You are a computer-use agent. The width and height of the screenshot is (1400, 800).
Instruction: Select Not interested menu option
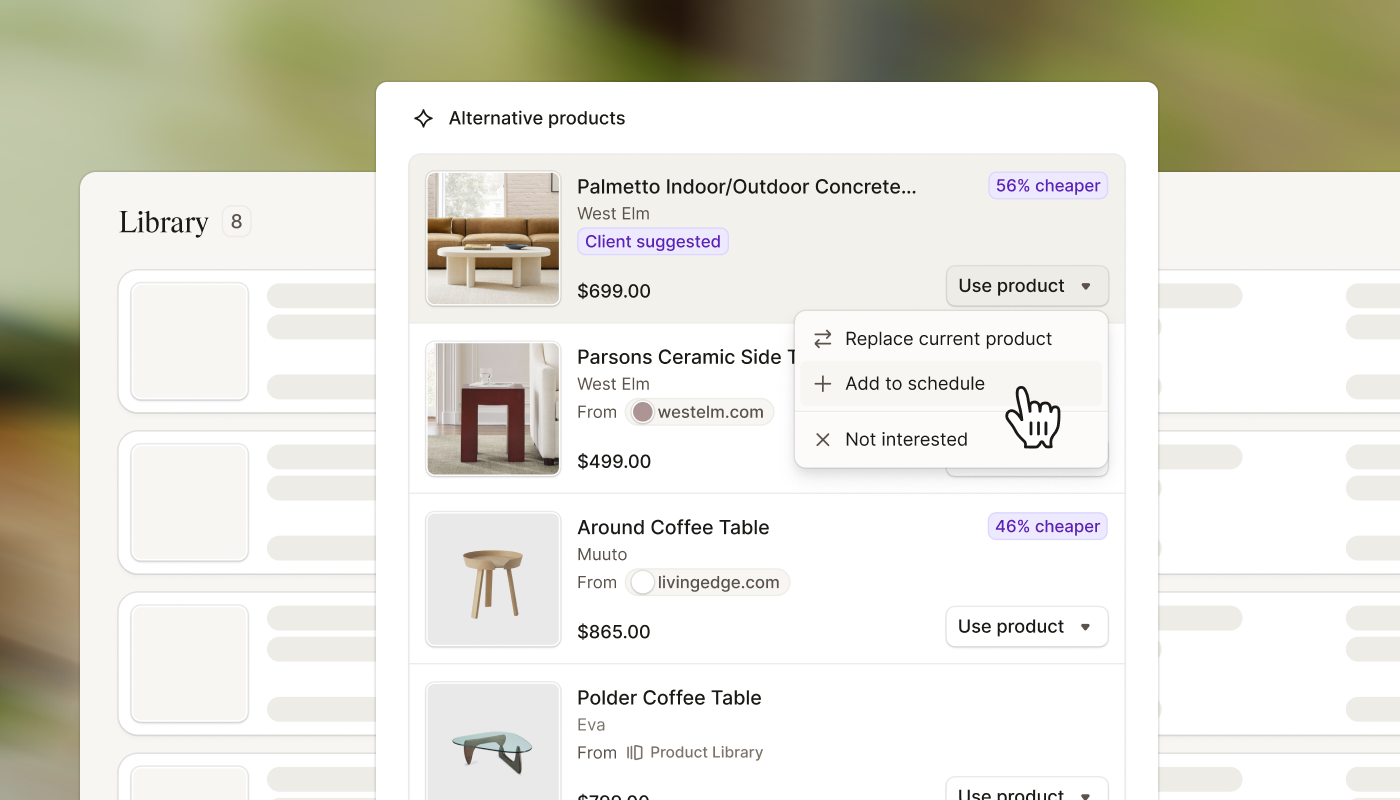click(x=951, y=440)
